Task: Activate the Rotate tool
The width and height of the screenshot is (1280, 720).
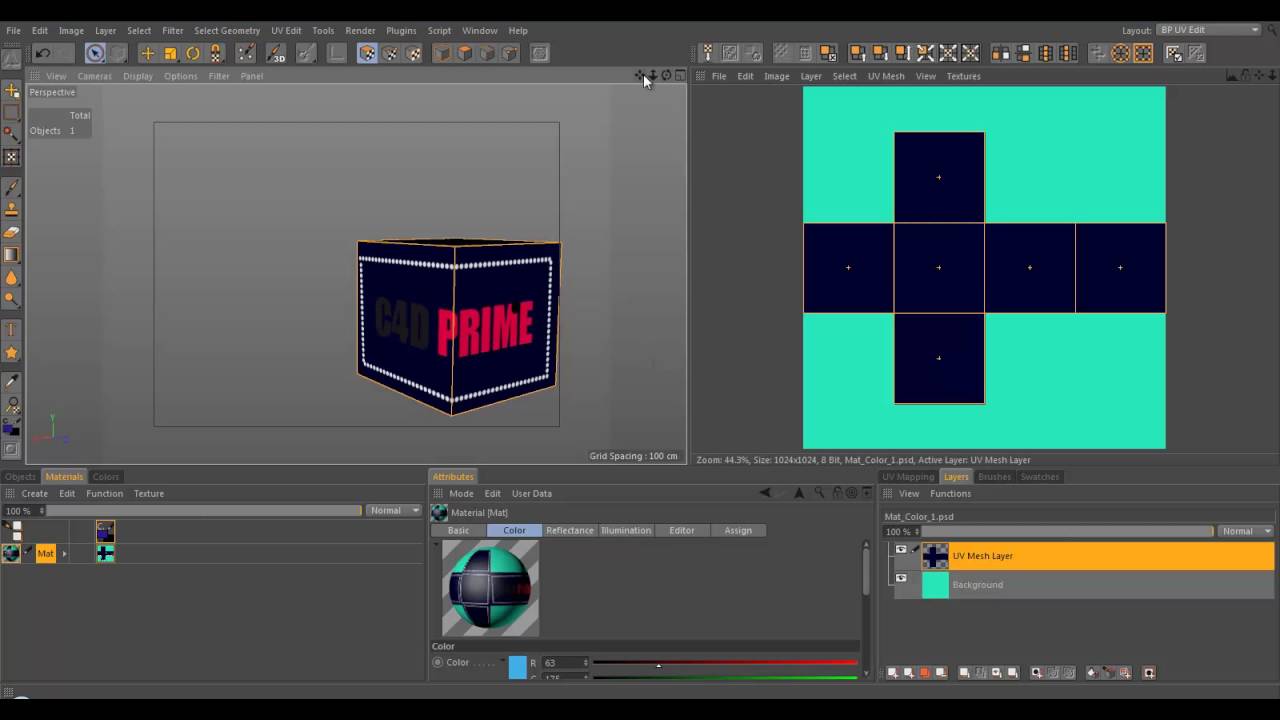Action: pyautogui.click(x=193, y=54)
